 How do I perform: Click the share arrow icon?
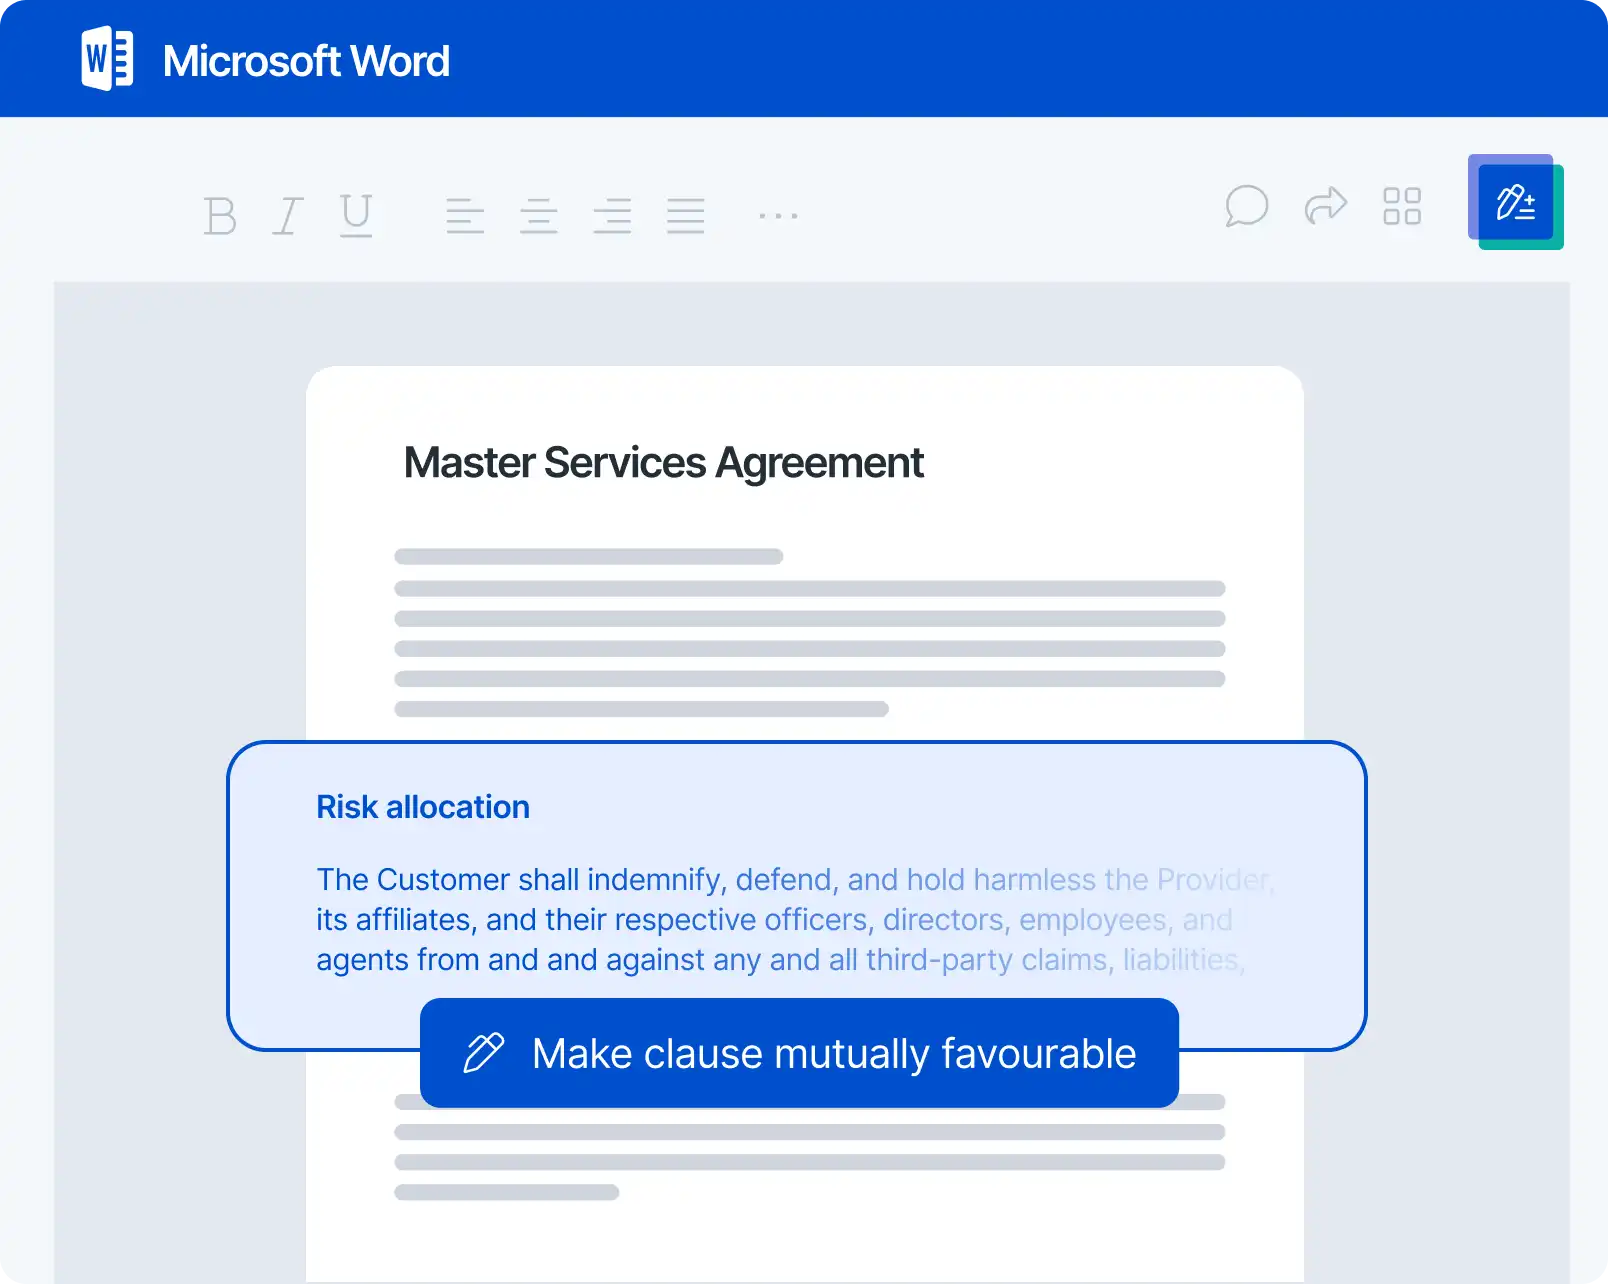(1326, 206)
